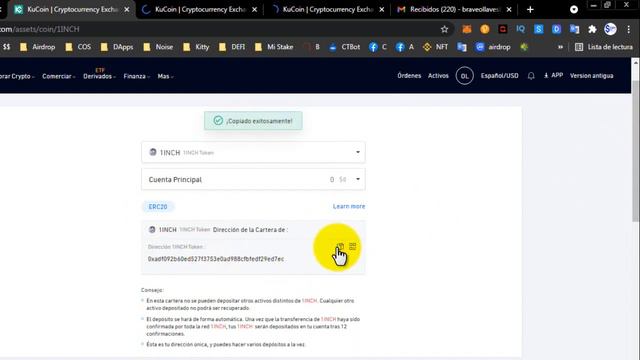The image size is (640, 360).
Task: Expand the Cuenta Principal account dropdown
Action: click(x=253, y=179)
